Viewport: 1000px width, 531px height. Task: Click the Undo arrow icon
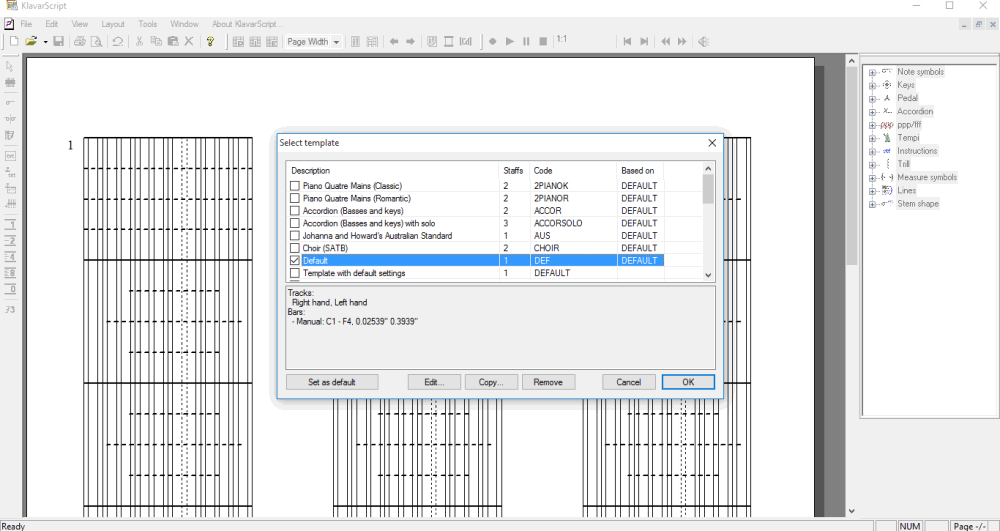click(x=117, y=41)
